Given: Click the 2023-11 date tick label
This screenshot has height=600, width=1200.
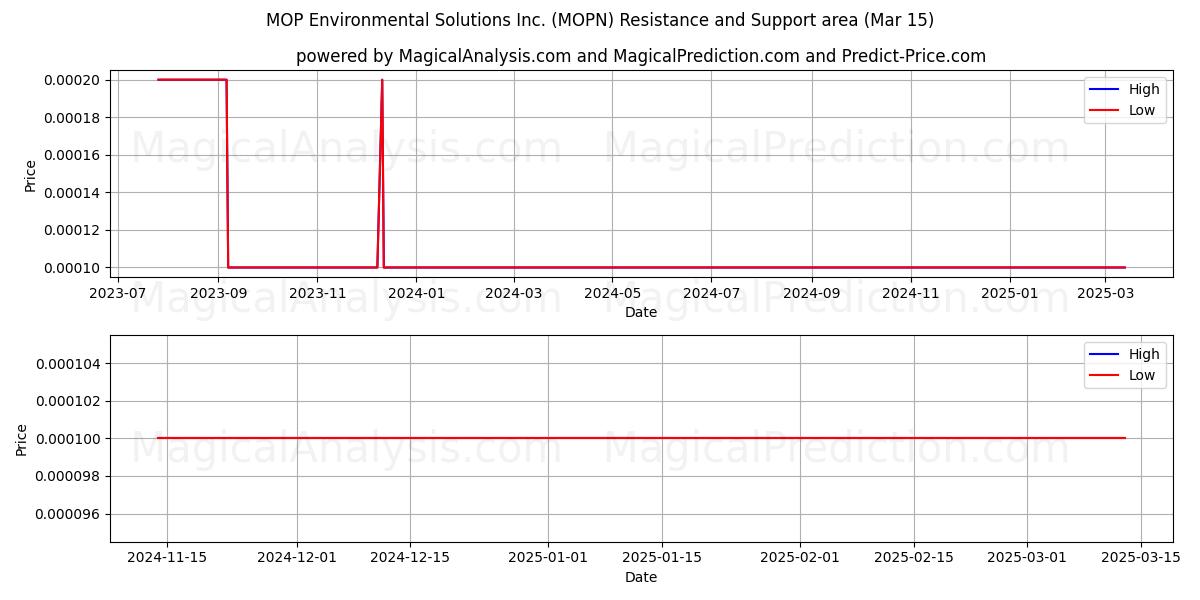Looking at the screenshot, I should pos(317,293).
